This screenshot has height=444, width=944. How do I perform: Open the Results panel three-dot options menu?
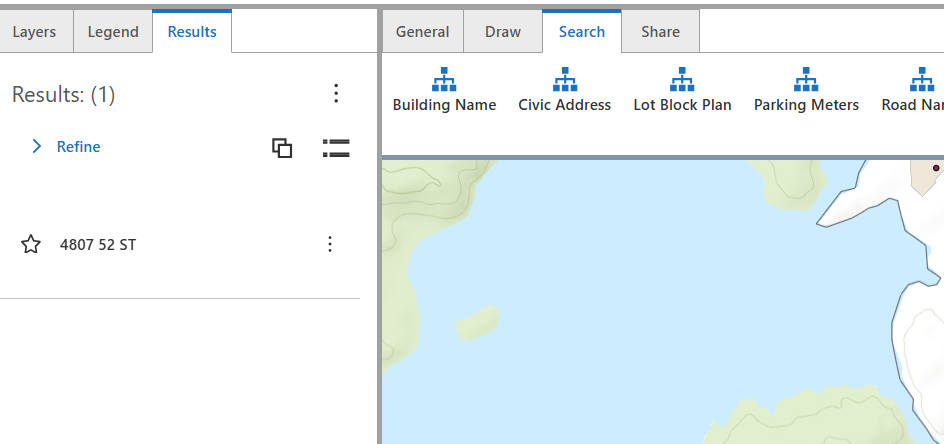coord(336,94)
